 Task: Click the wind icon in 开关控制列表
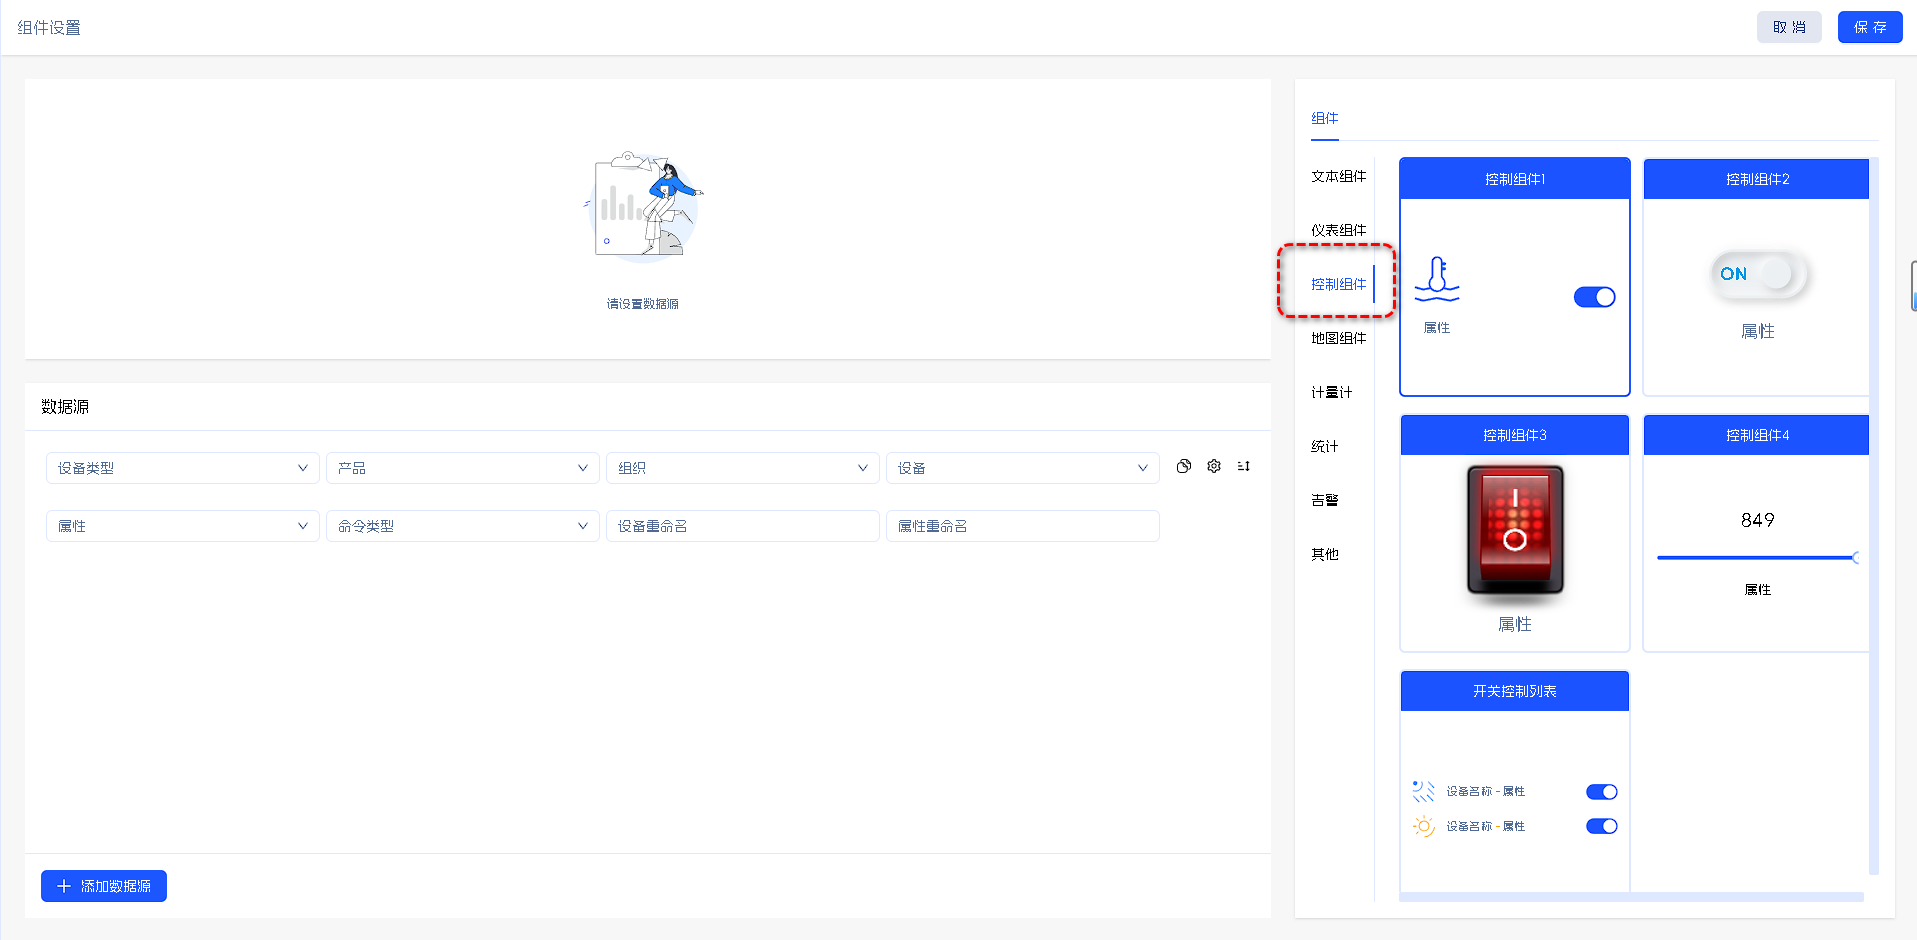pos(1423,791)
